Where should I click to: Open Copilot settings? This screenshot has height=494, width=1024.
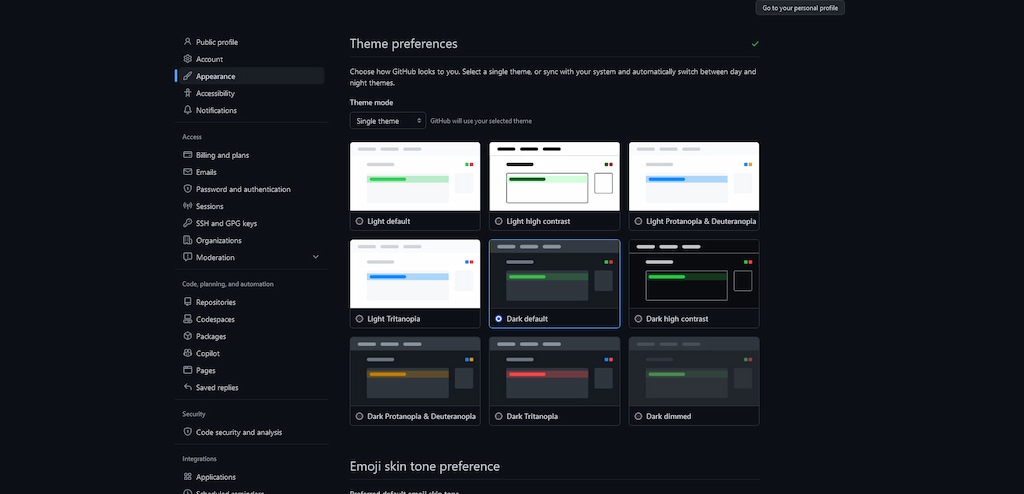pos(208,353)
